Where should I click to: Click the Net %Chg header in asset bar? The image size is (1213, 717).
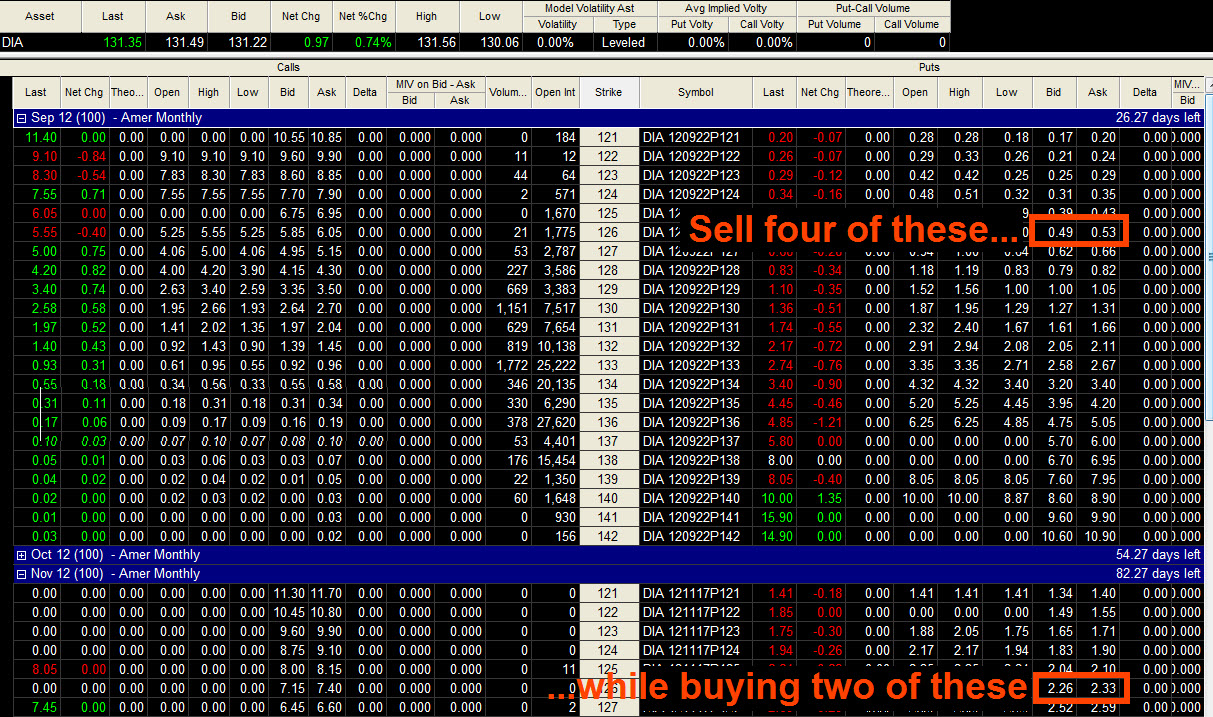coord(363,16)
